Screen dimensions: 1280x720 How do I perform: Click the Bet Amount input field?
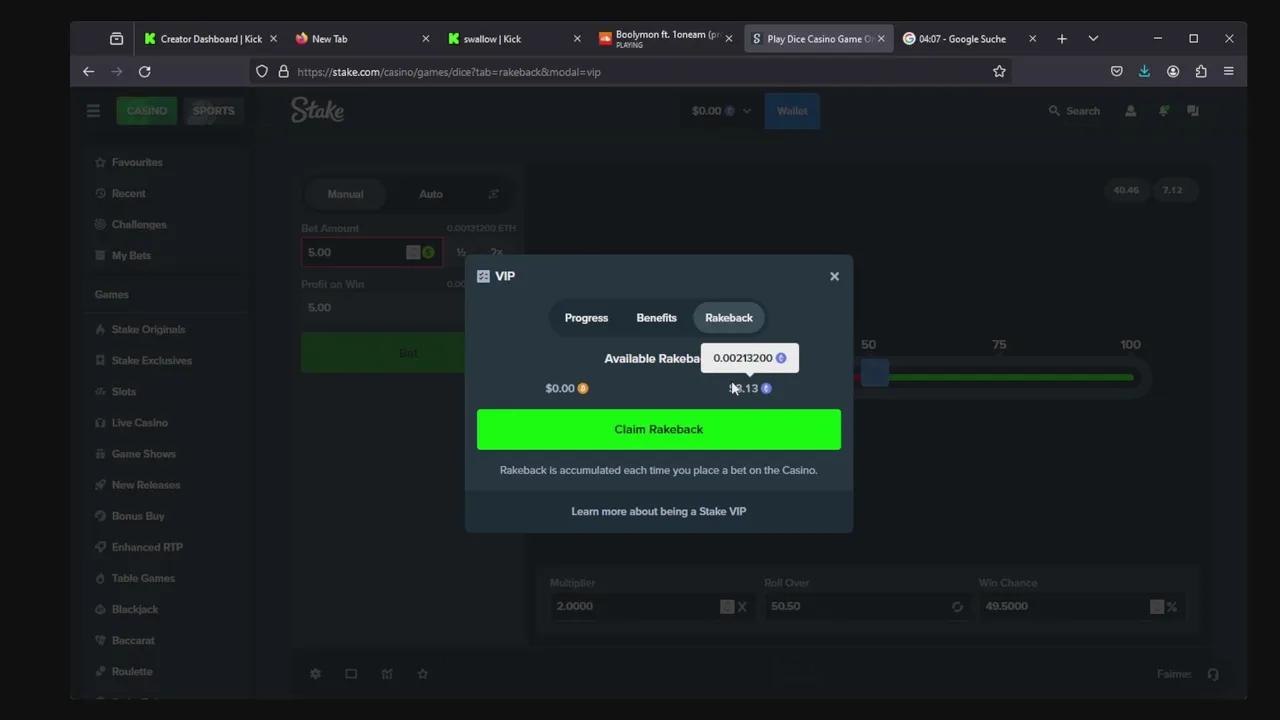point(371,253)
